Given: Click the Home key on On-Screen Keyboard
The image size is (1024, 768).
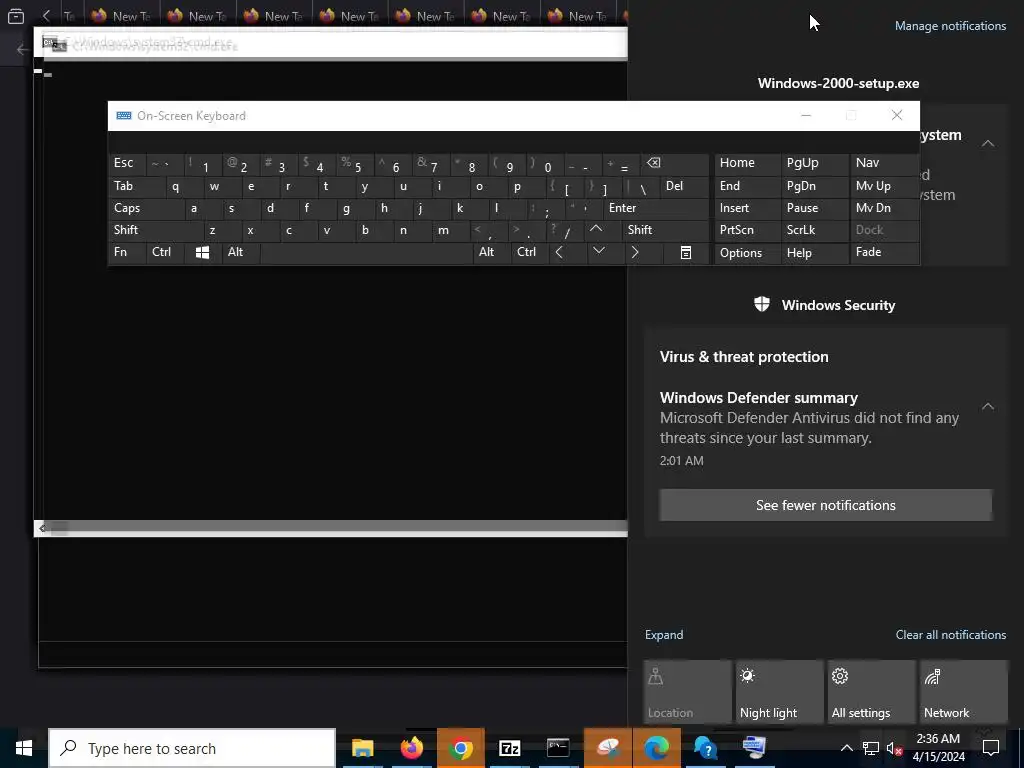Looking at the screenshot, I should [747, 163].
